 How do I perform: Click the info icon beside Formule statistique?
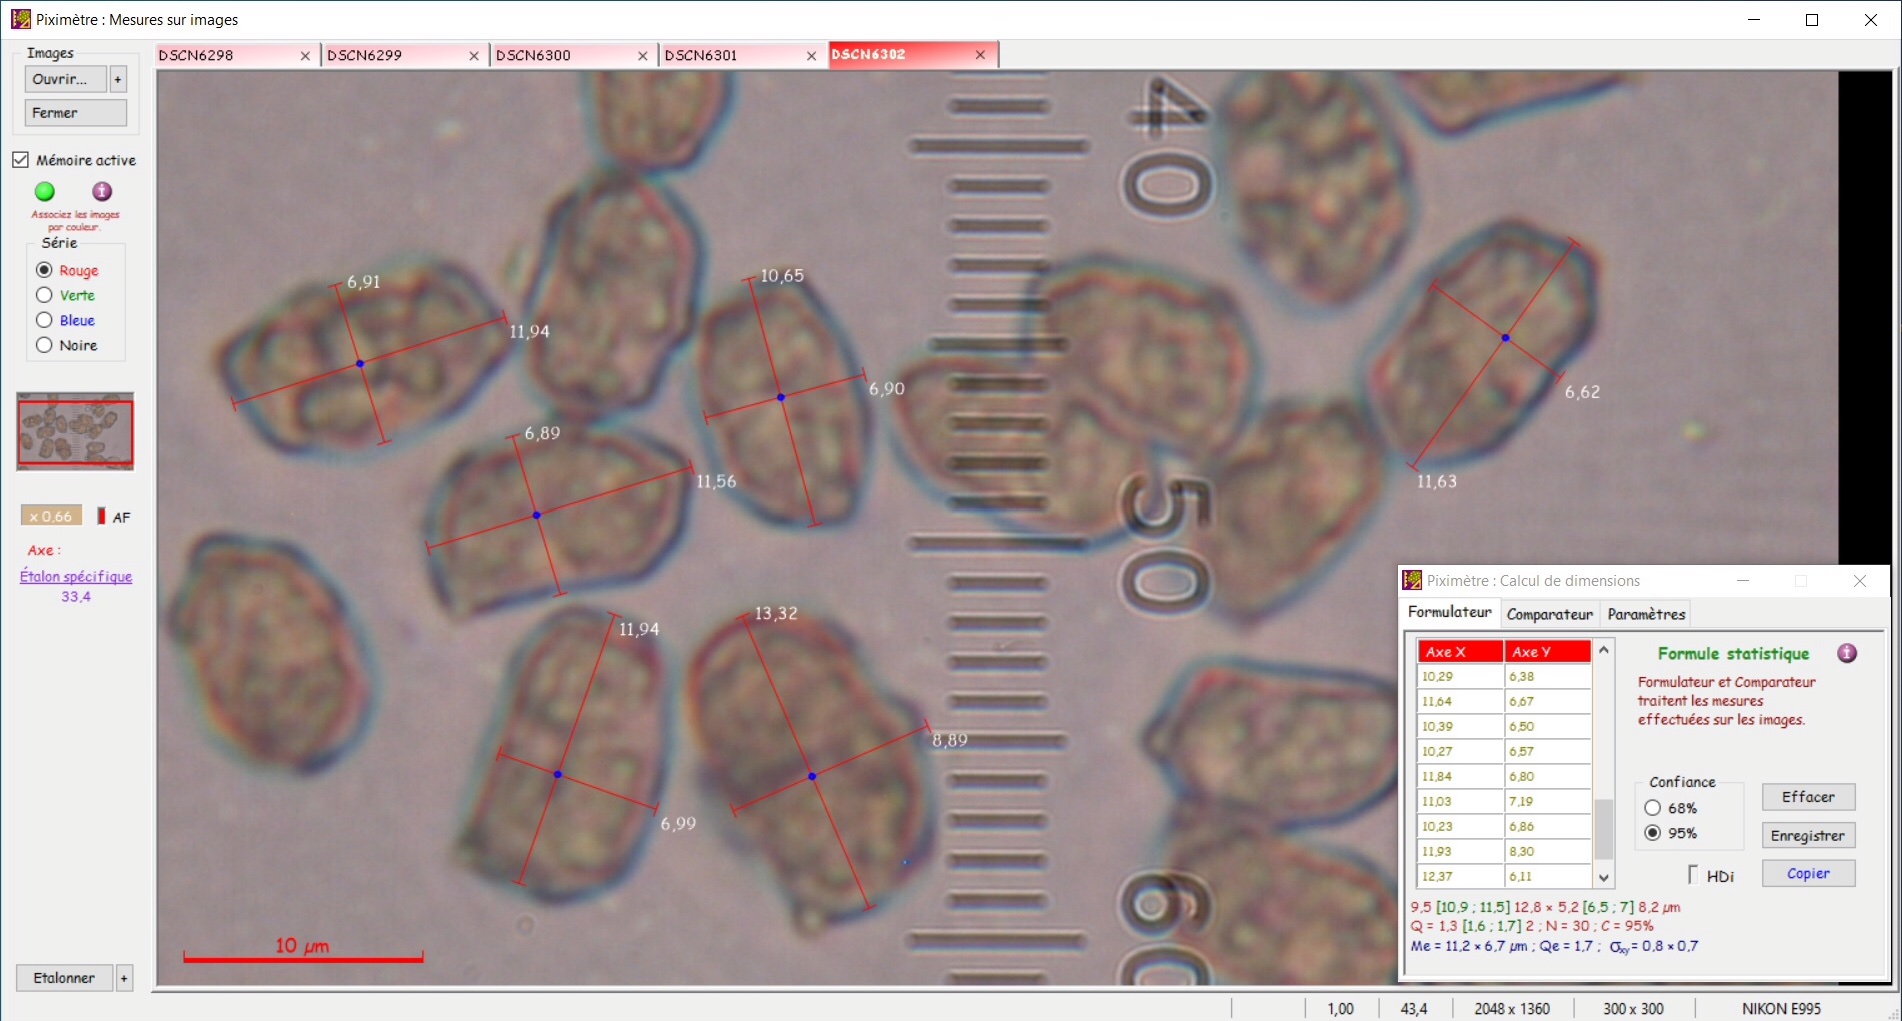tap(1847, 653)
